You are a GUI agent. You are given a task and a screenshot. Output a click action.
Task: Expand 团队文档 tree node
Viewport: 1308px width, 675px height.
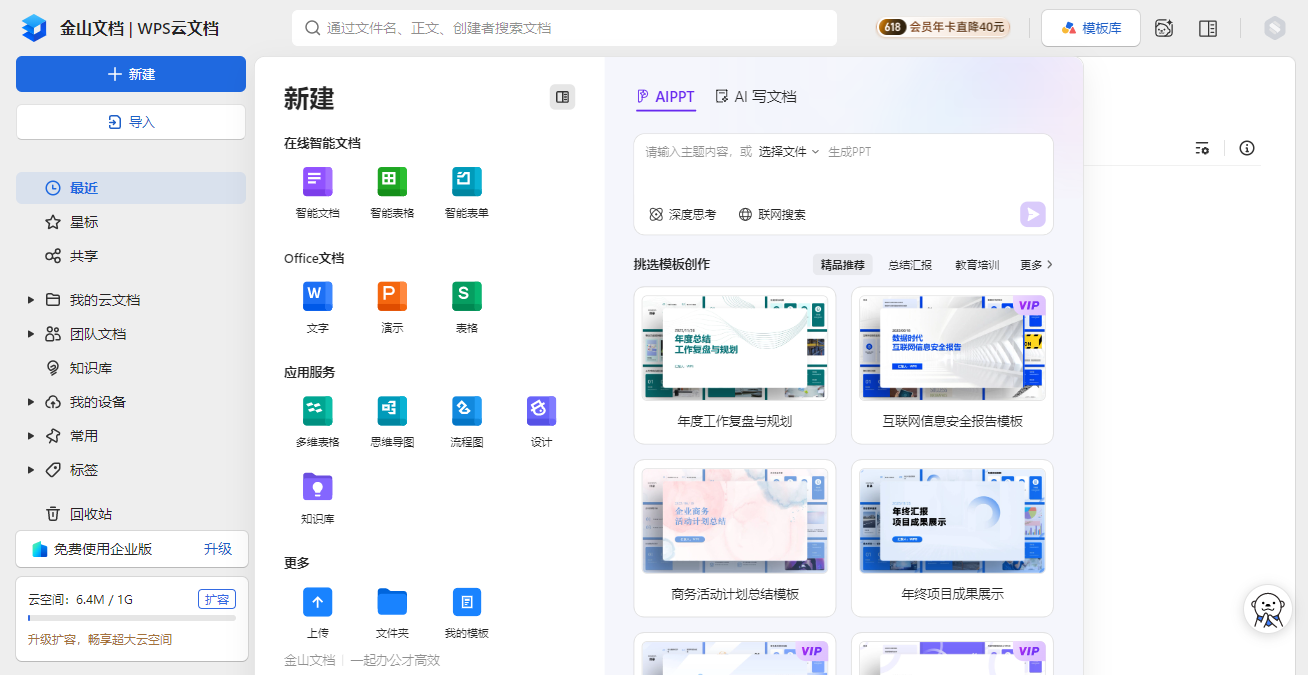coord(31,334)
